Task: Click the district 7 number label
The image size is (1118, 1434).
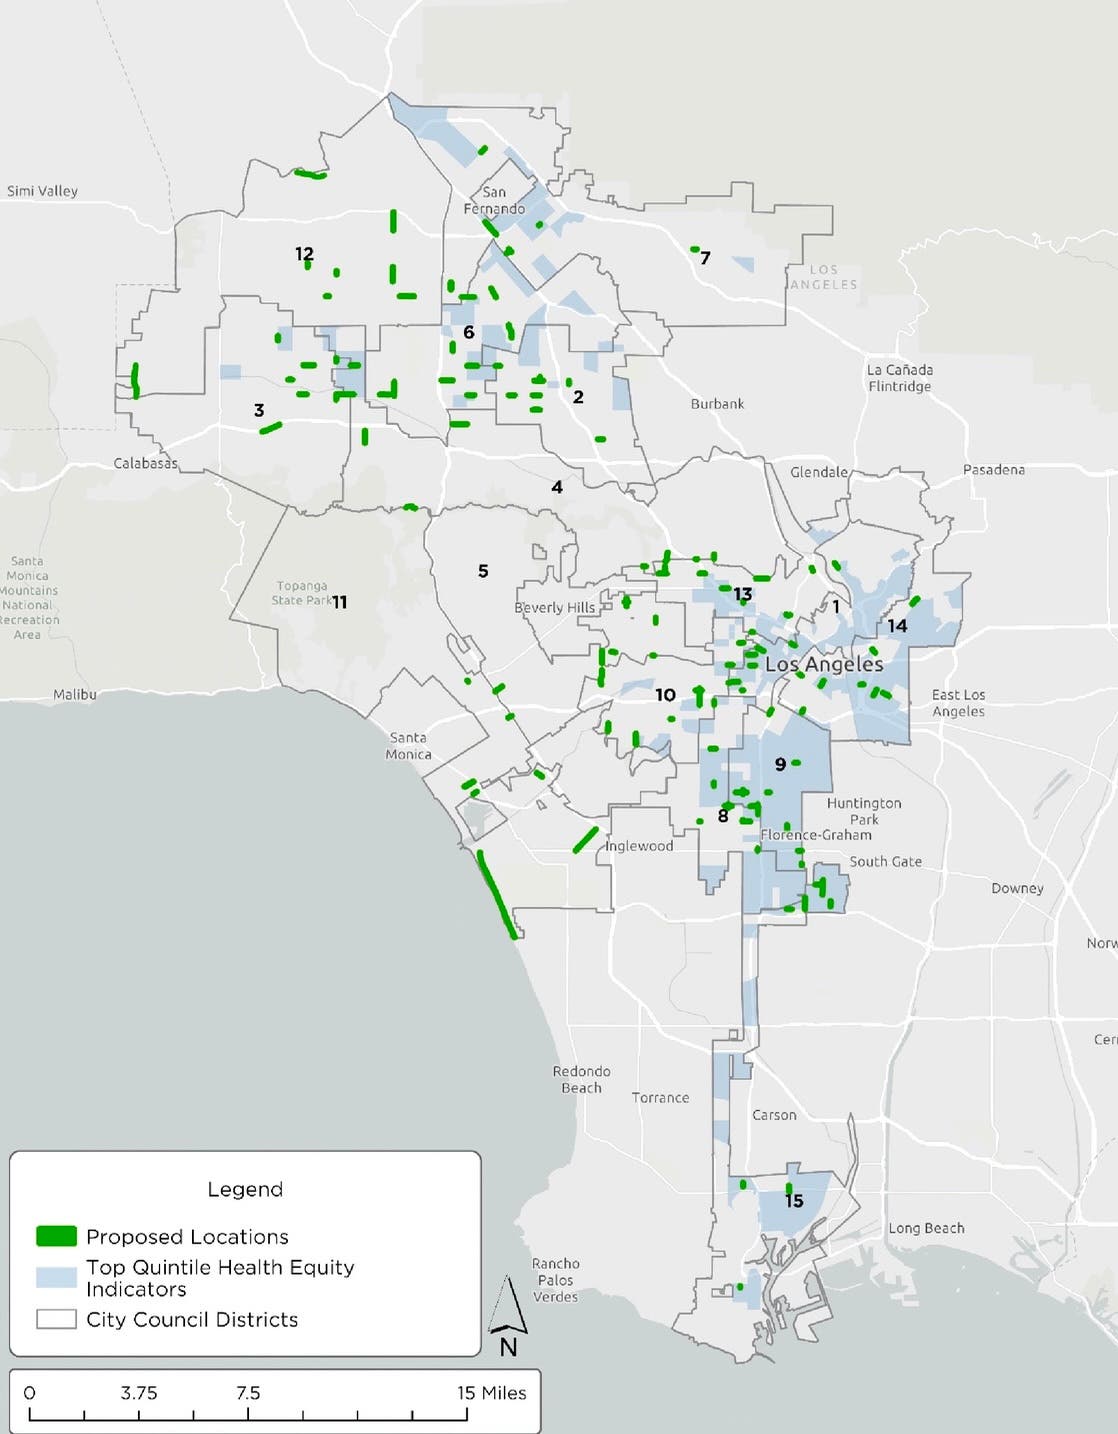Action: (705, 258)
